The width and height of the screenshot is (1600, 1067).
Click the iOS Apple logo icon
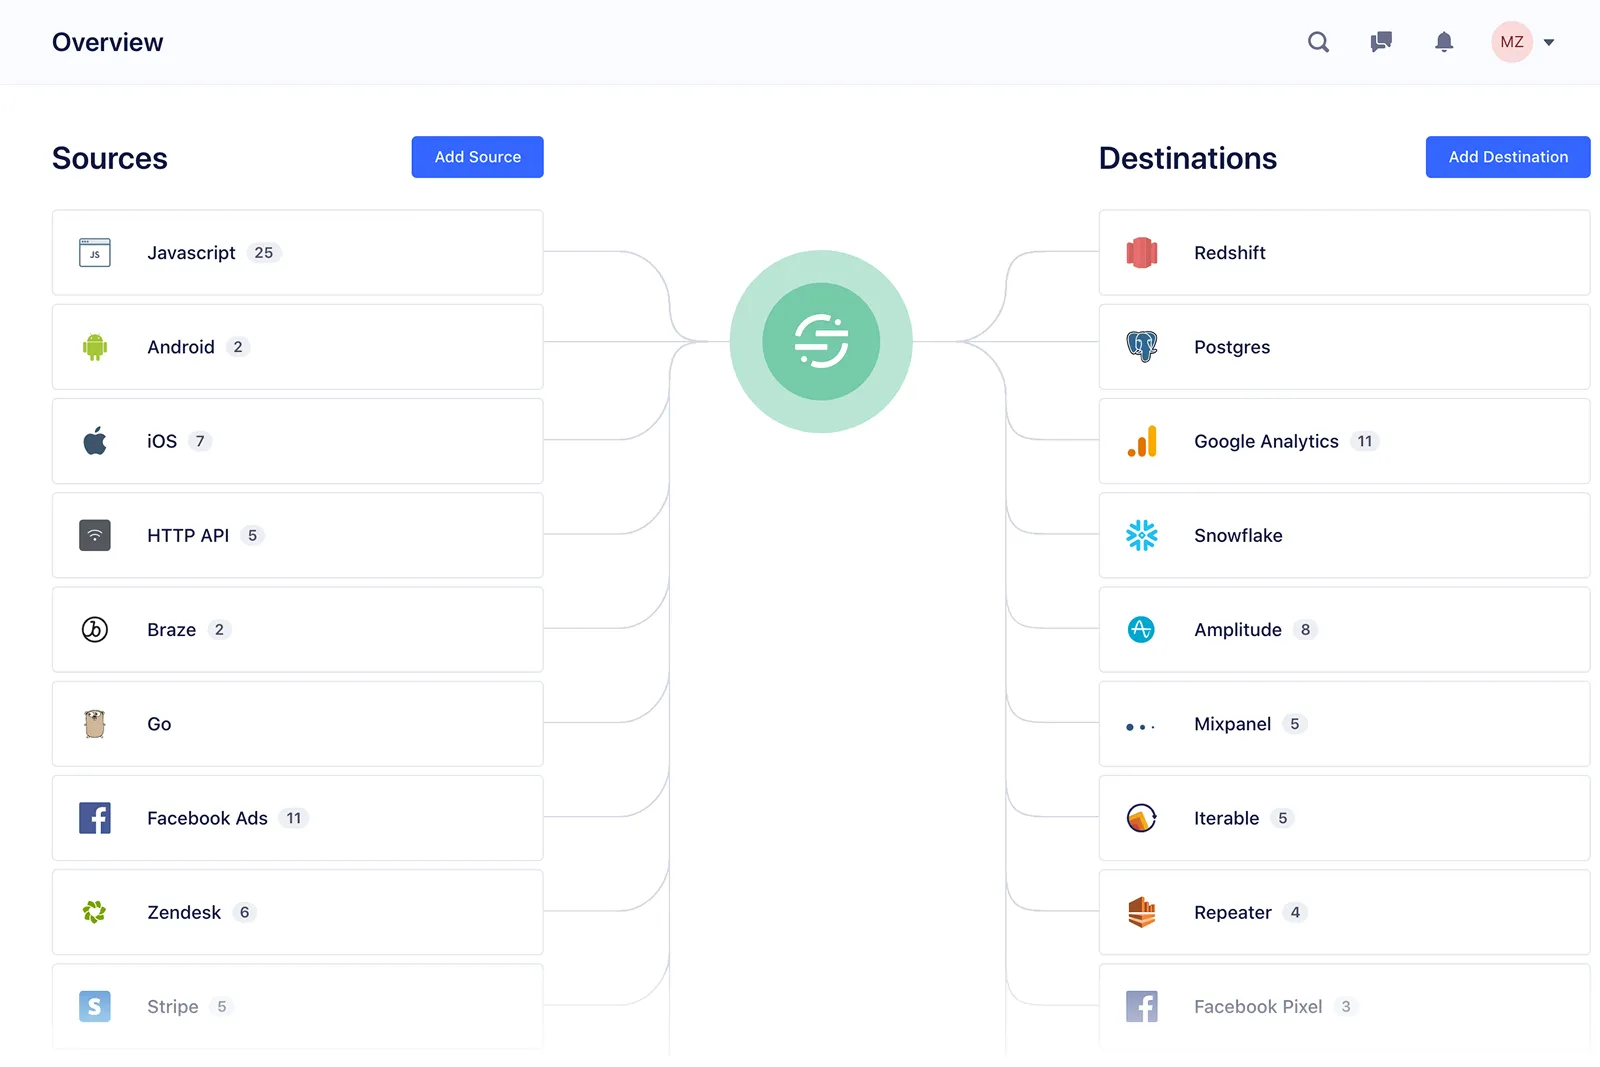click(x=95, y=441)
